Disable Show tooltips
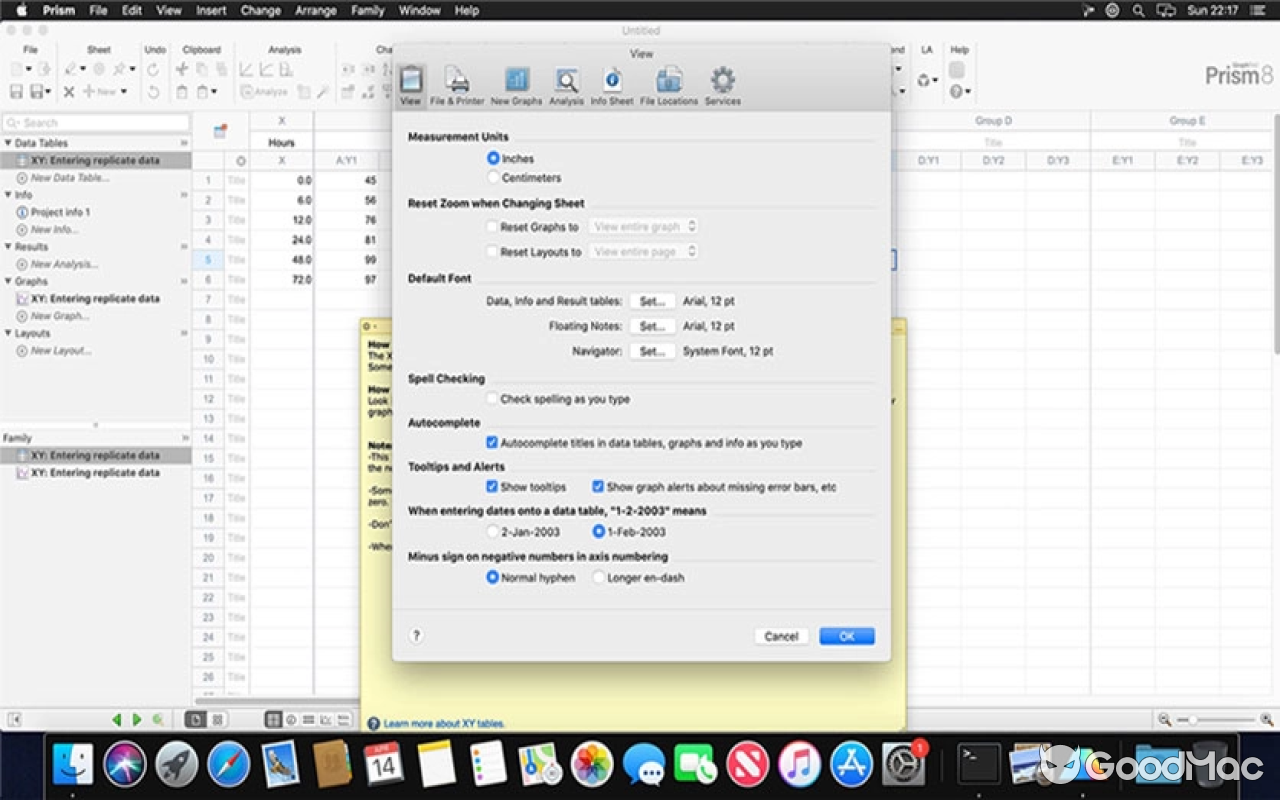 tap(492, 487)
